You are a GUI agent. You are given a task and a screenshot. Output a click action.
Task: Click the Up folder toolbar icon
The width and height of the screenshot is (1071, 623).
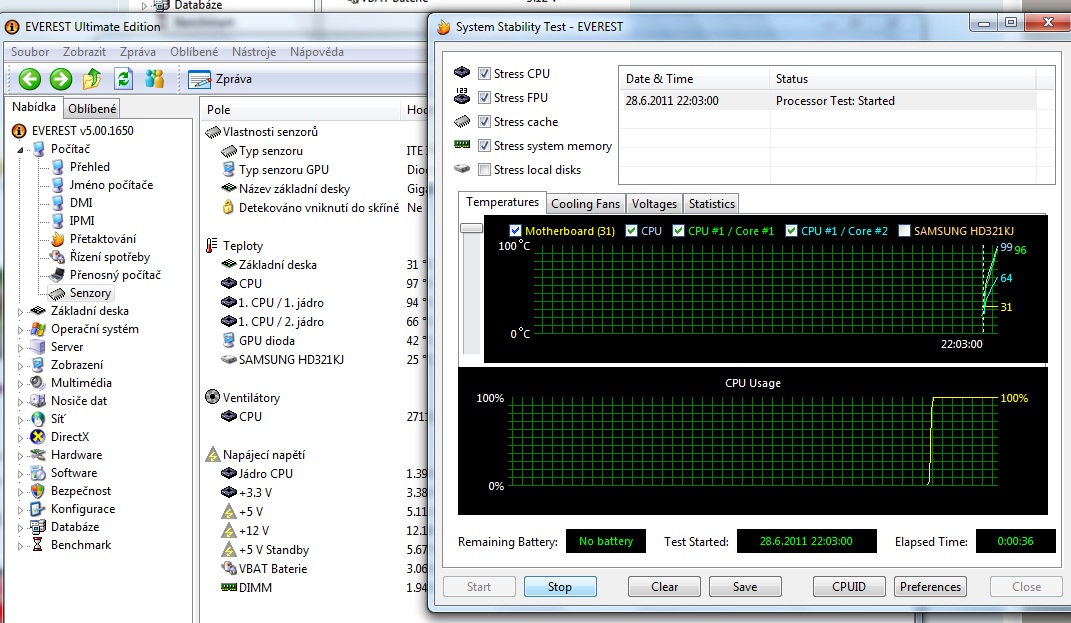(x=92, y=79)
